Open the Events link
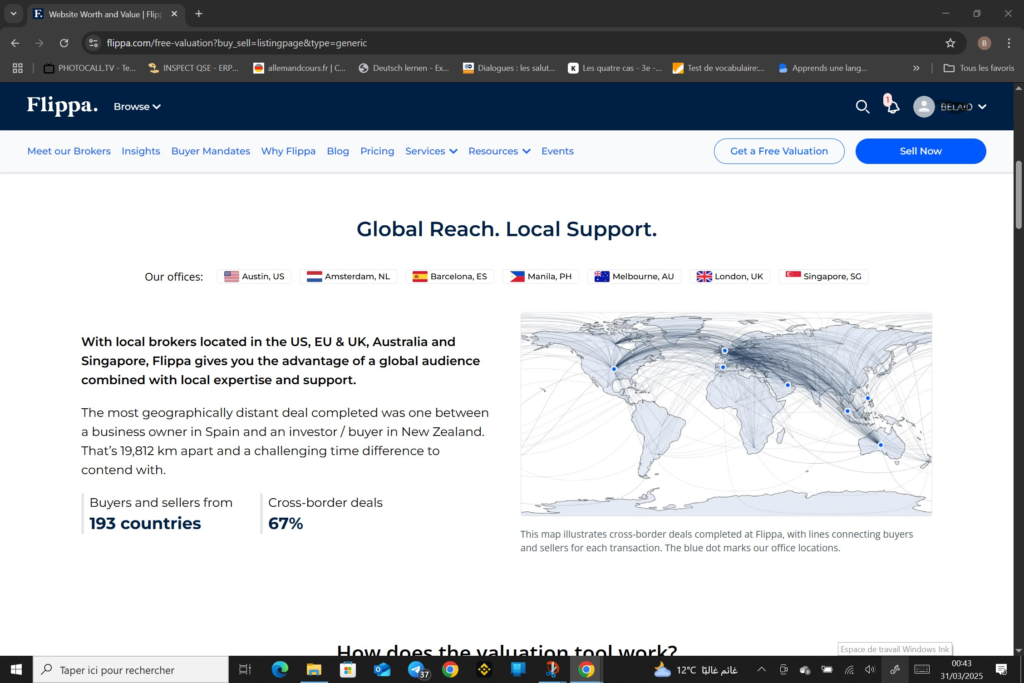 pos(557,151)
